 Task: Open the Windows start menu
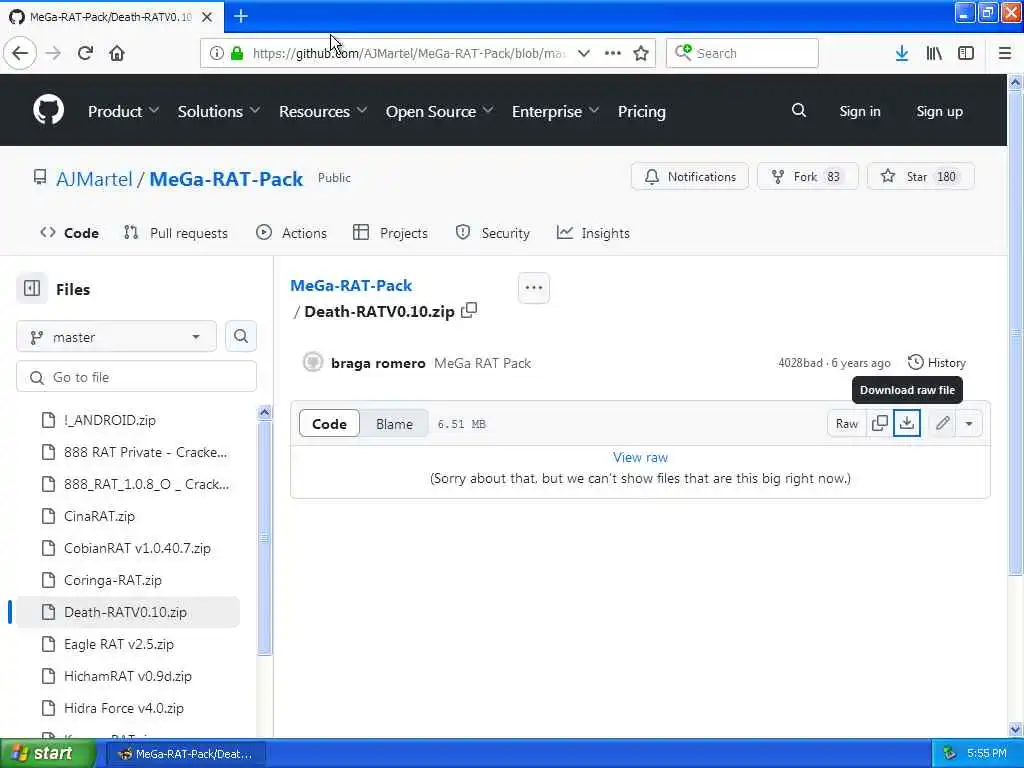[x=47, y=754]
